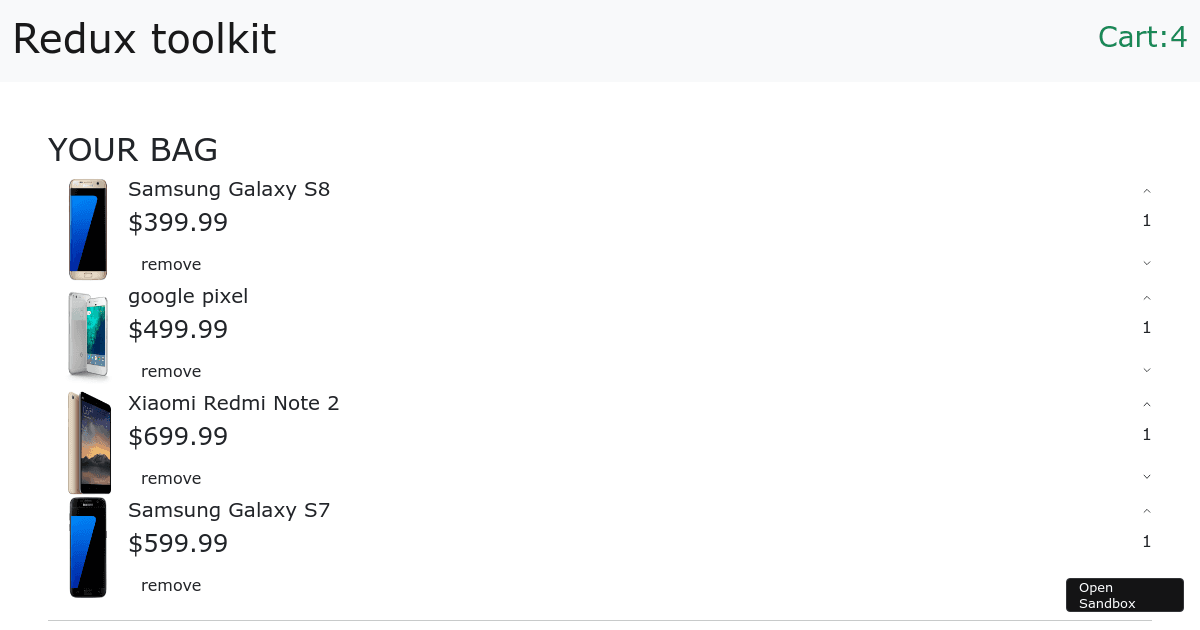
Task: Decrease Samsung Galaxy S8 quantity with down chevron
Action: pos(1147,263)
